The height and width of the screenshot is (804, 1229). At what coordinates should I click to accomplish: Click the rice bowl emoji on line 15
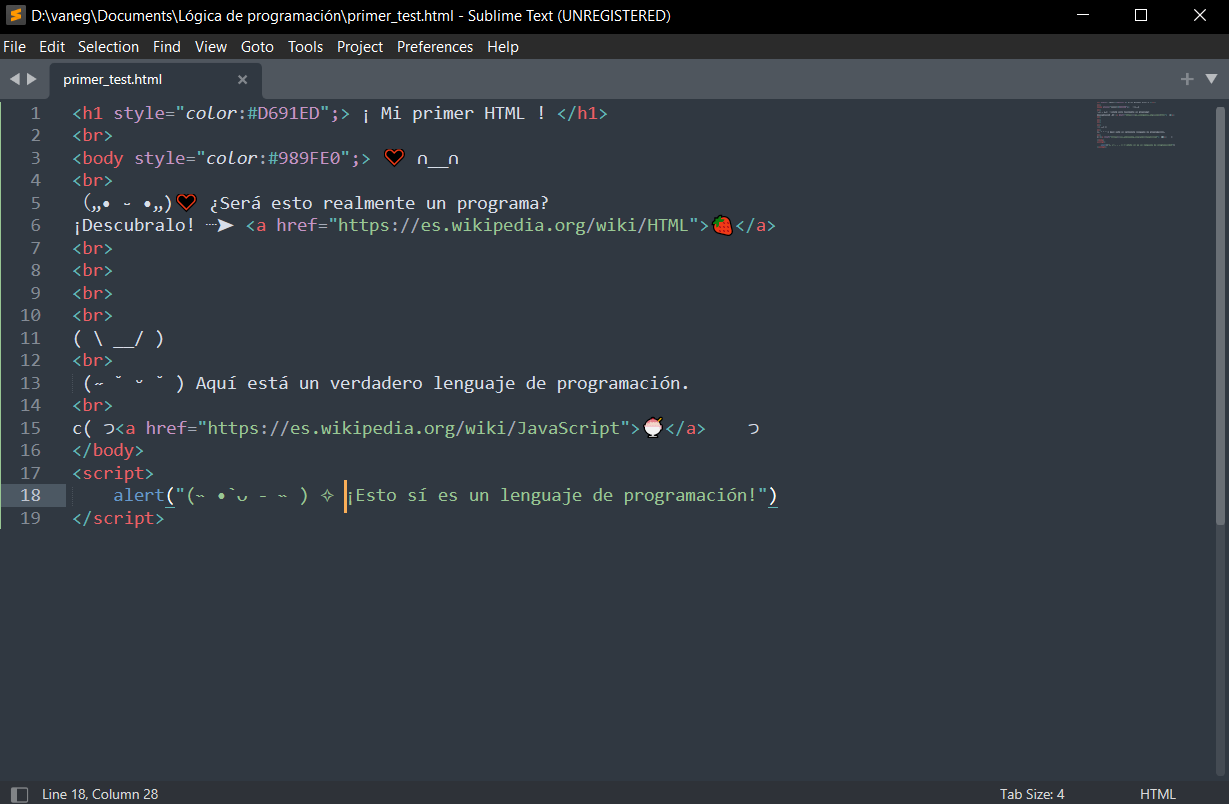[653, 428]
